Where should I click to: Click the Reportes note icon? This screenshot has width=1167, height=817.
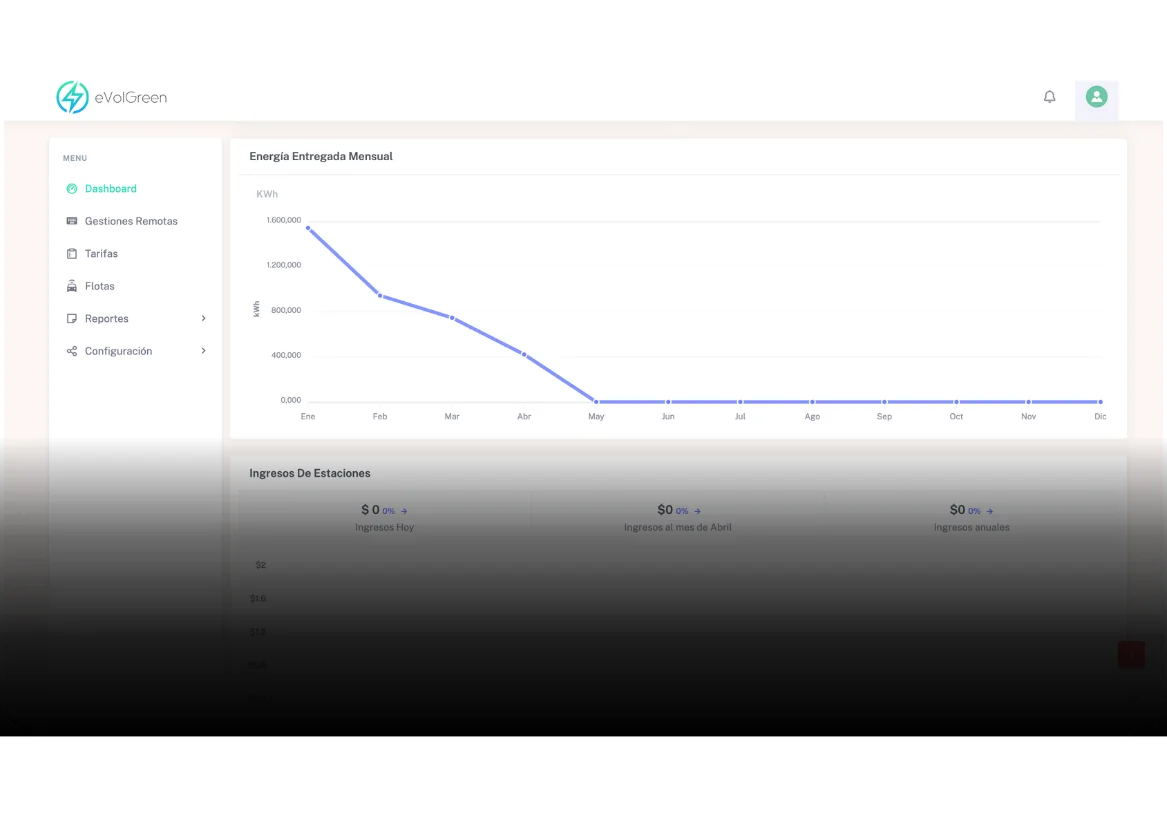(71, 318)
